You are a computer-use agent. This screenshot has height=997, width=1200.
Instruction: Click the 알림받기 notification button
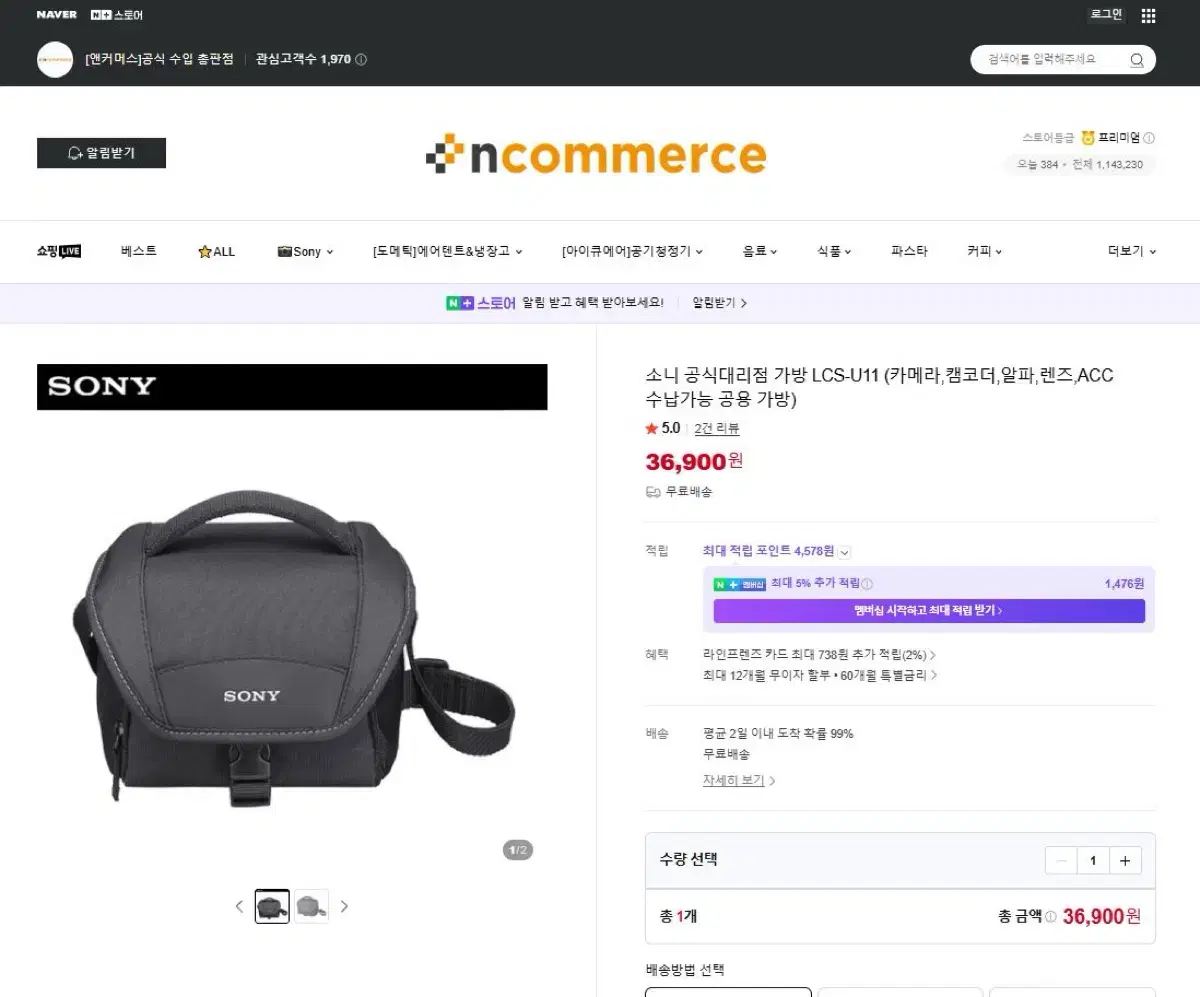(101, 153)
